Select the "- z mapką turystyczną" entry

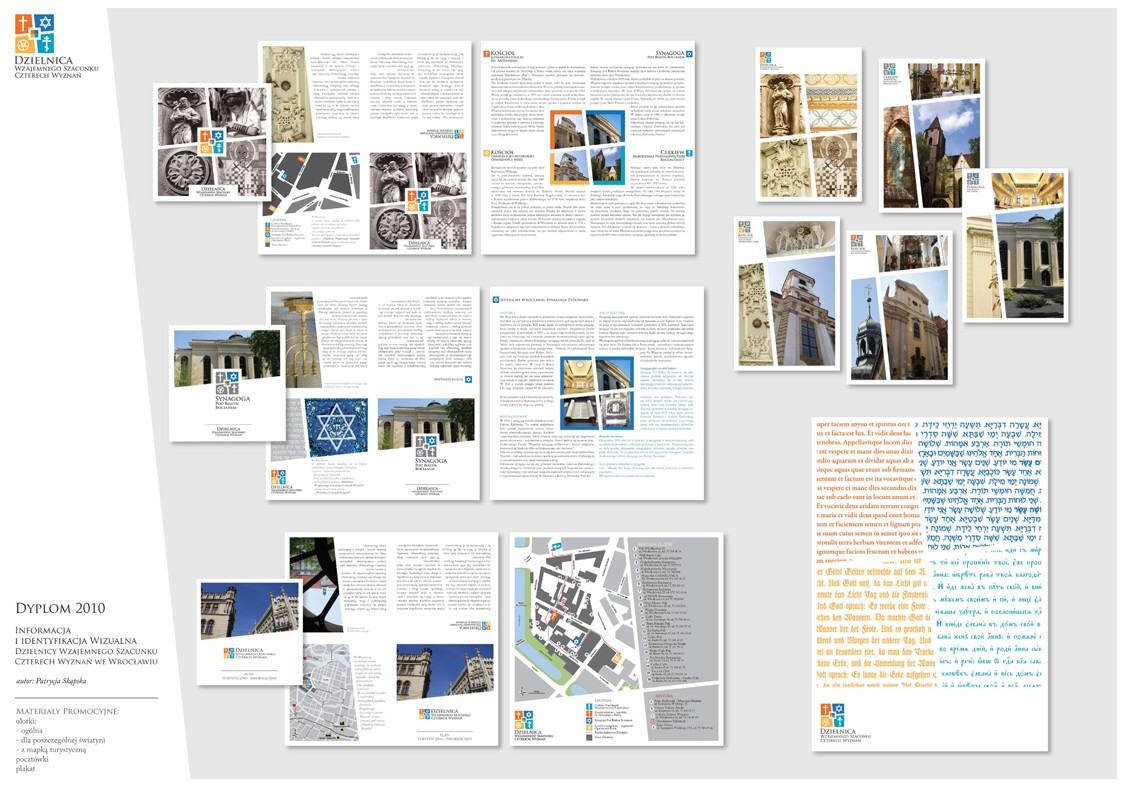tap(50, 749)
